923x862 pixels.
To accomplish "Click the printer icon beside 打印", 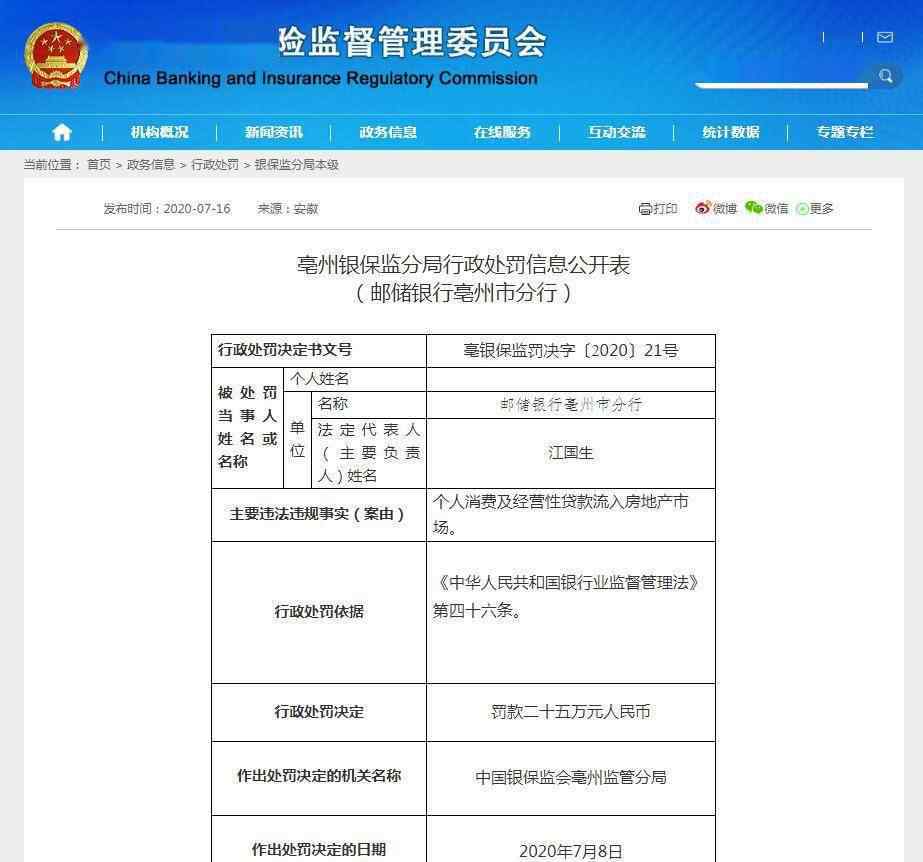I will [645, 208].
